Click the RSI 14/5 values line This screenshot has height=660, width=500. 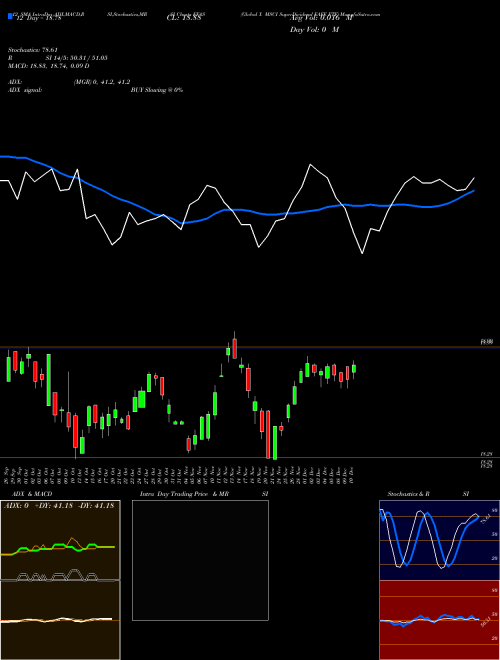pos(58,58)
